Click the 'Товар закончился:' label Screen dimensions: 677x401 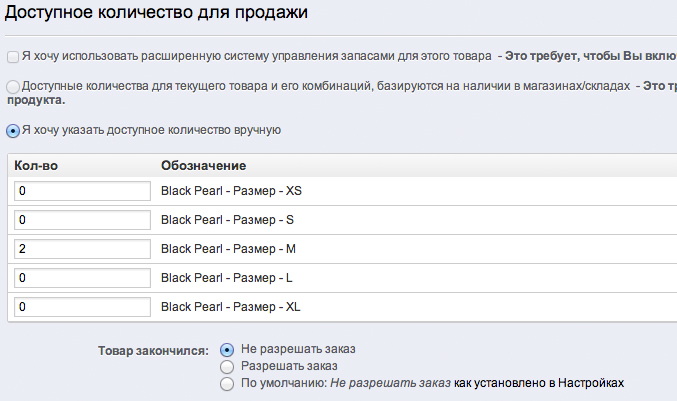[153, 350]
